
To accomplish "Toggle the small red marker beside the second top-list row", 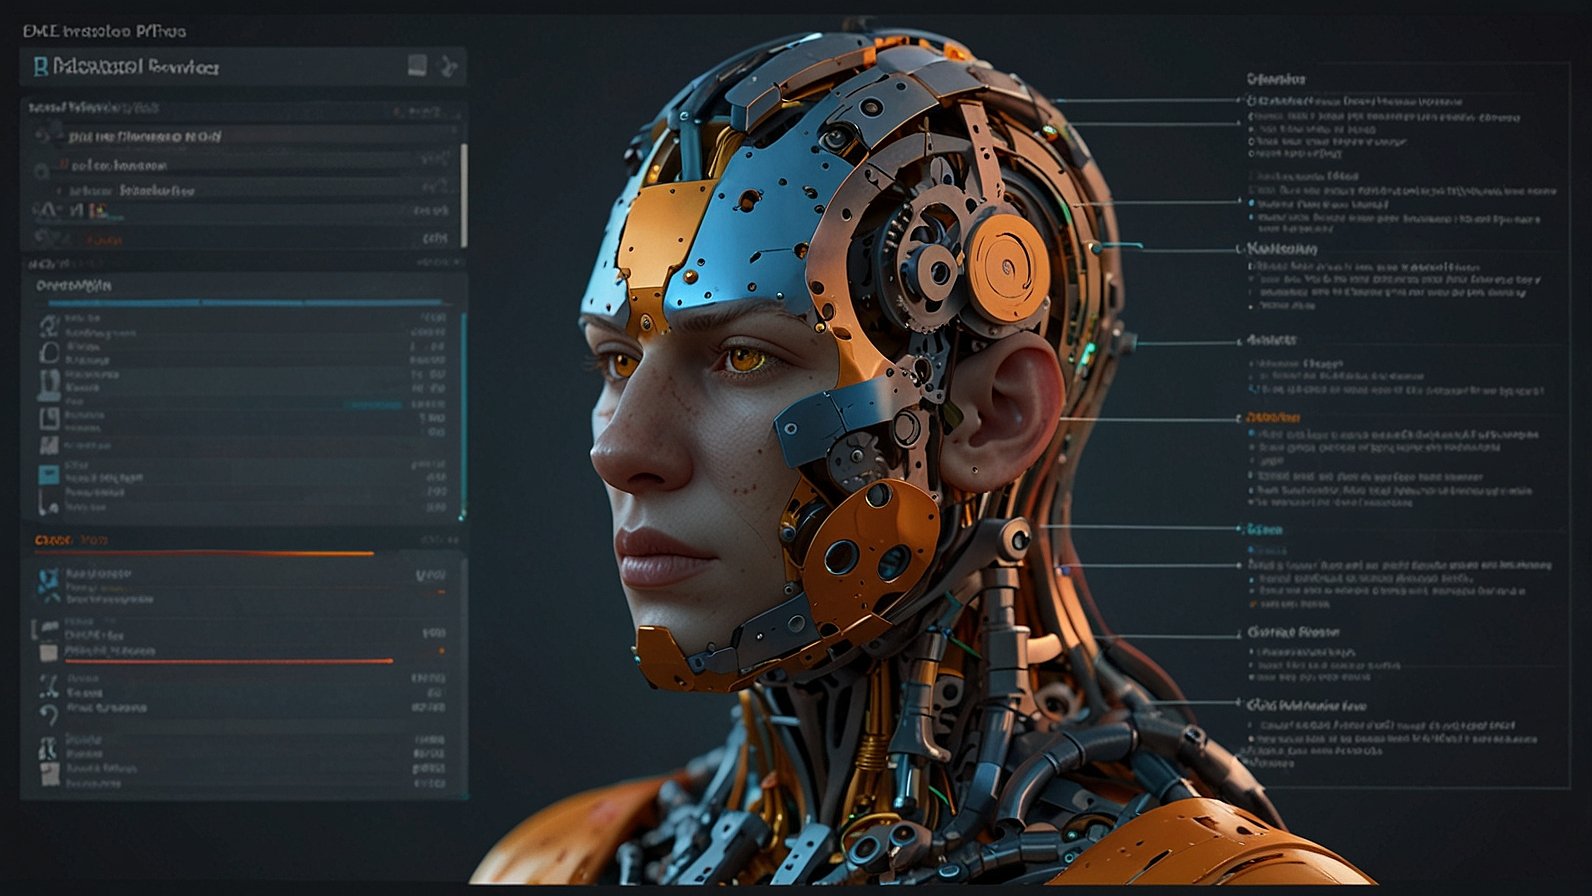I will pyautogui.click(x=64, y=164).
